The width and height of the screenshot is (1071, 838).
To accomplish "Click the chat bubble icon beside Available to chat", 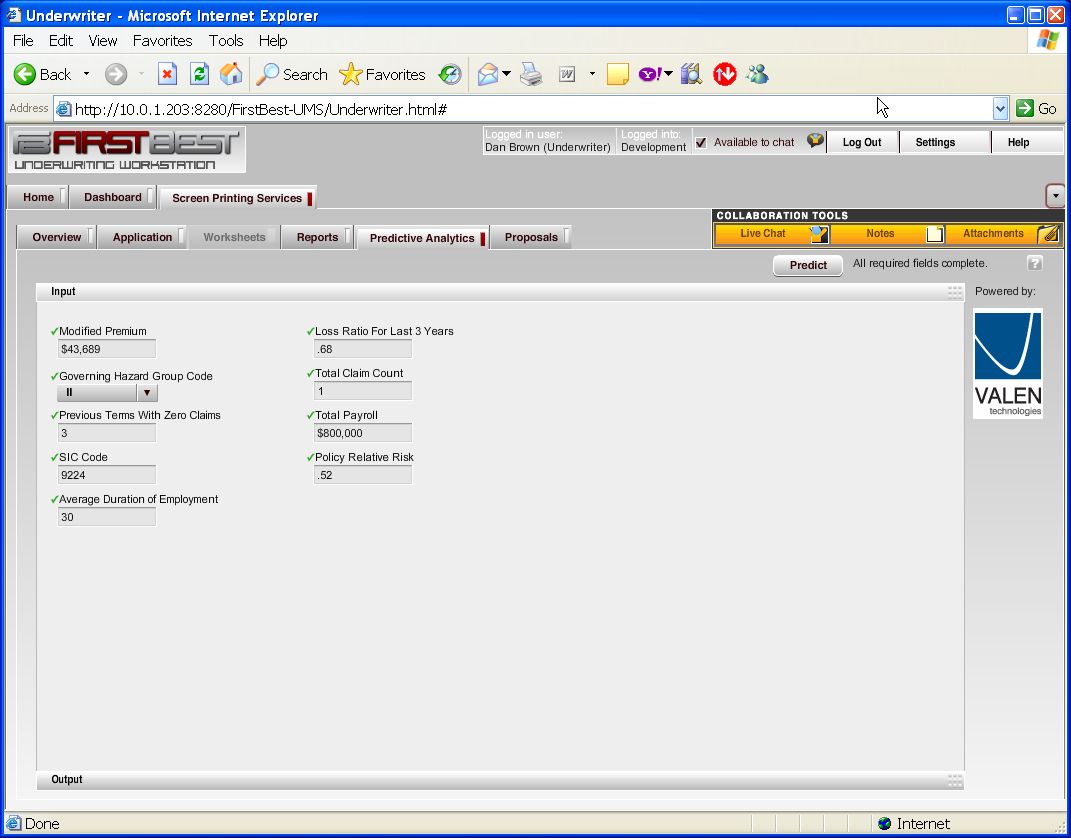I will click(815, 141).
